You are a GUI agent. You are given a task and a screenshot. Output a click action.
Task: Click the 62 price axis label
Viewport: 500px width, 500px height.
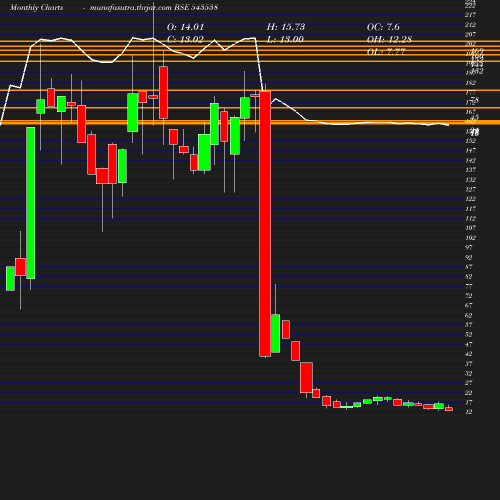point(469,315)
